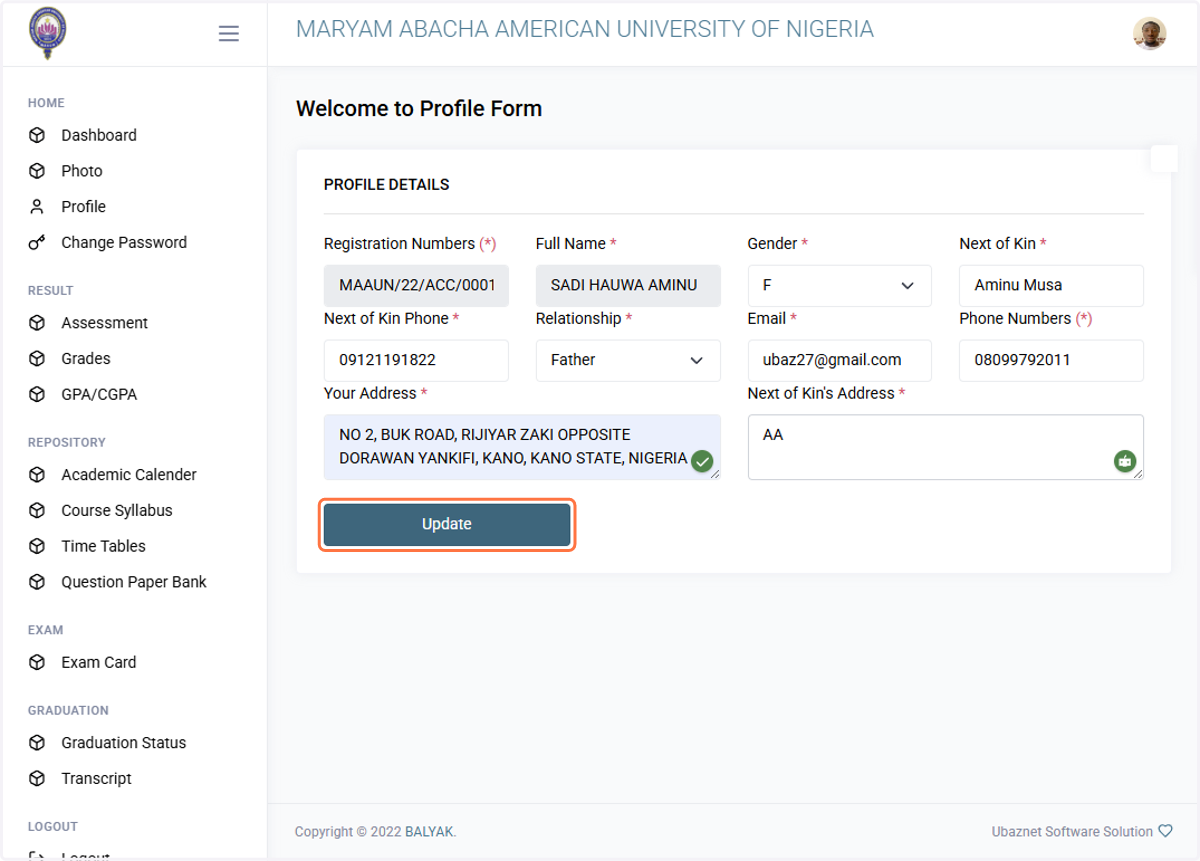Open GPA/CGPA page
Viewport: 1200px width, 861px height.
(x=99, y=395)
